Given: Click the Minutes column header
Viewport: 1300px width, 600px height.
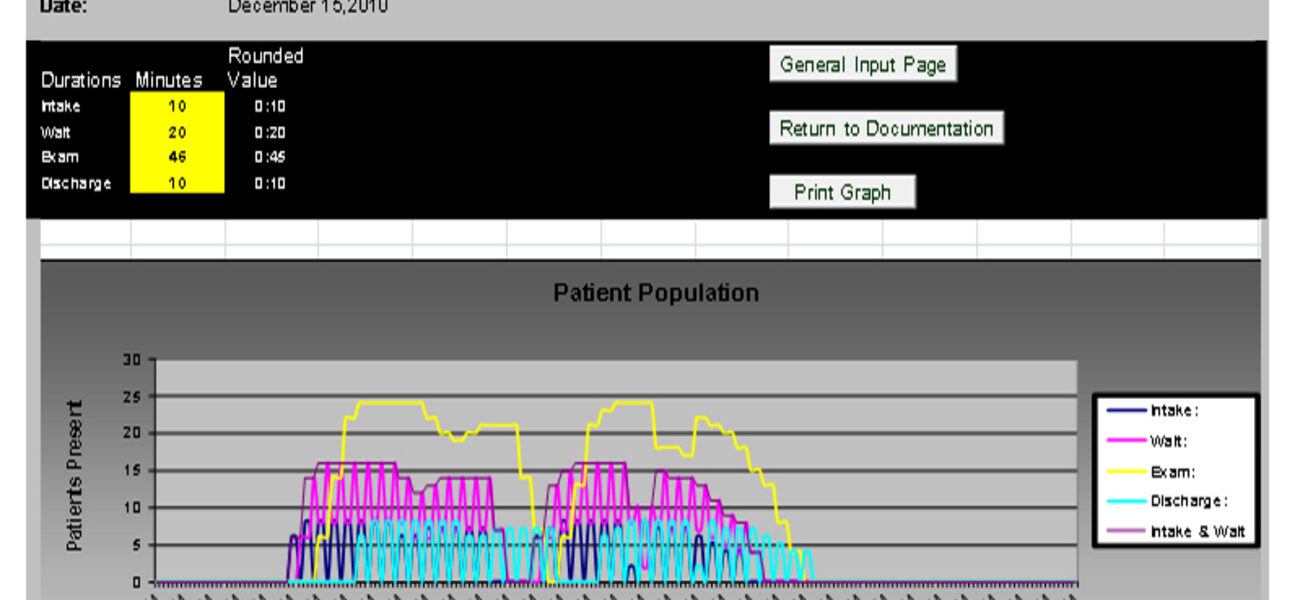Looking at the screenshot, I should pyautogui.click(x=169, y=80).
